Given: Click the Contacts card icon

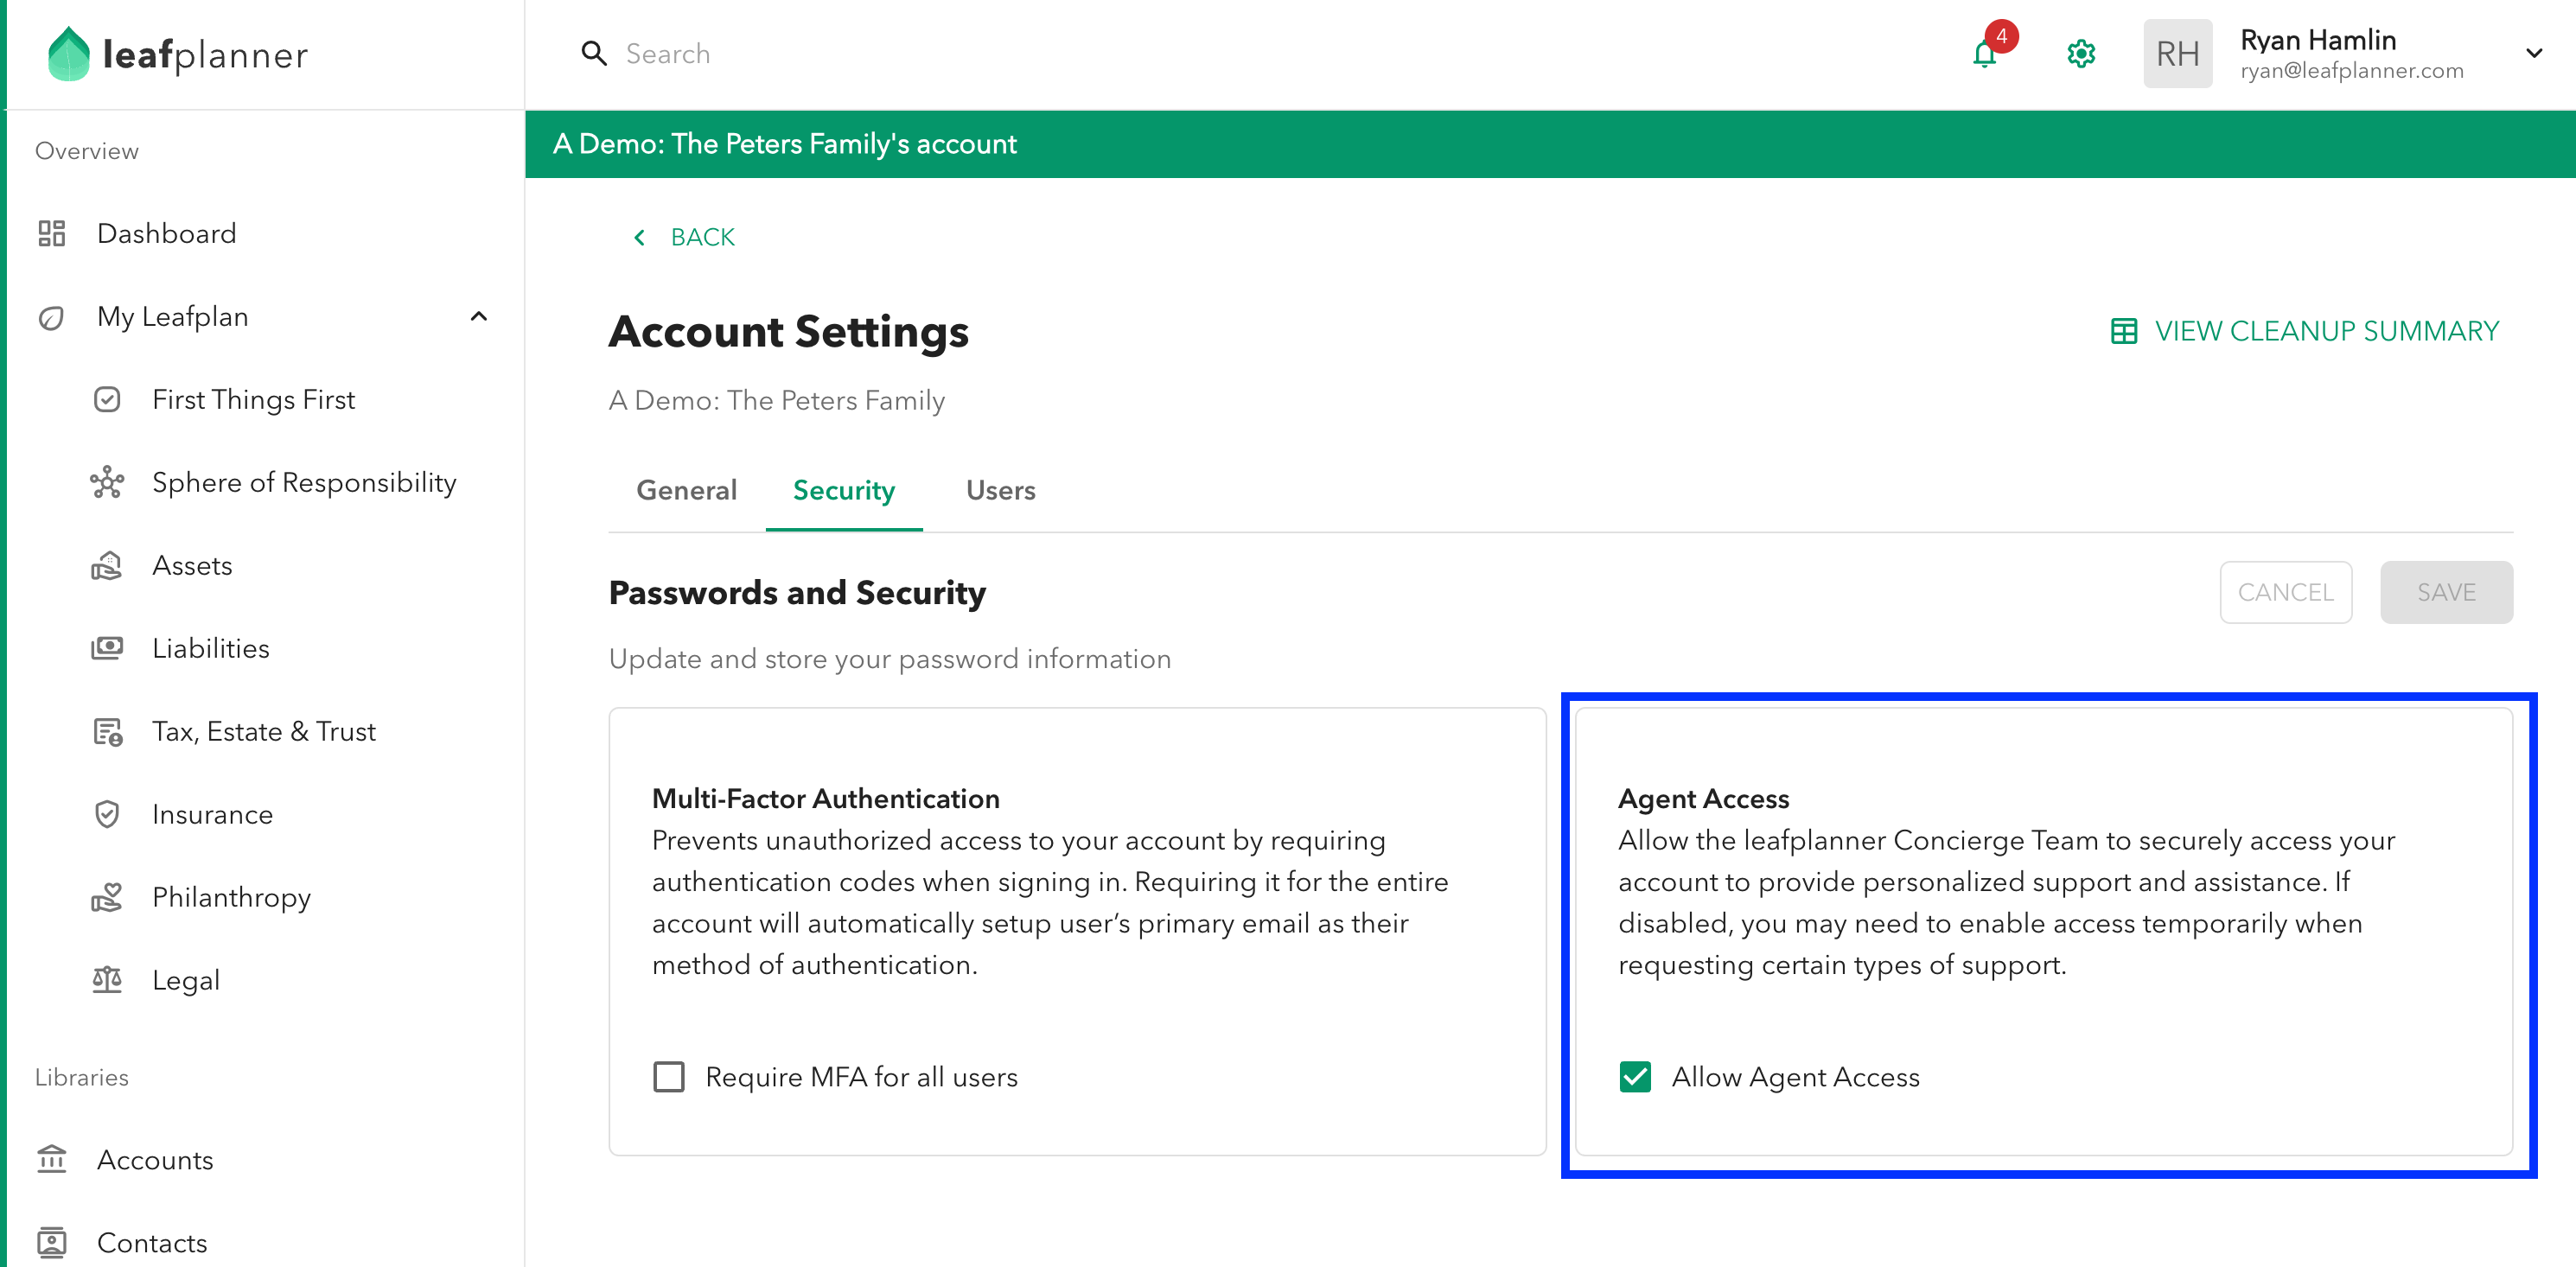Looking at the screenshot, I should pyautogui.click(x=52, y=1243).
